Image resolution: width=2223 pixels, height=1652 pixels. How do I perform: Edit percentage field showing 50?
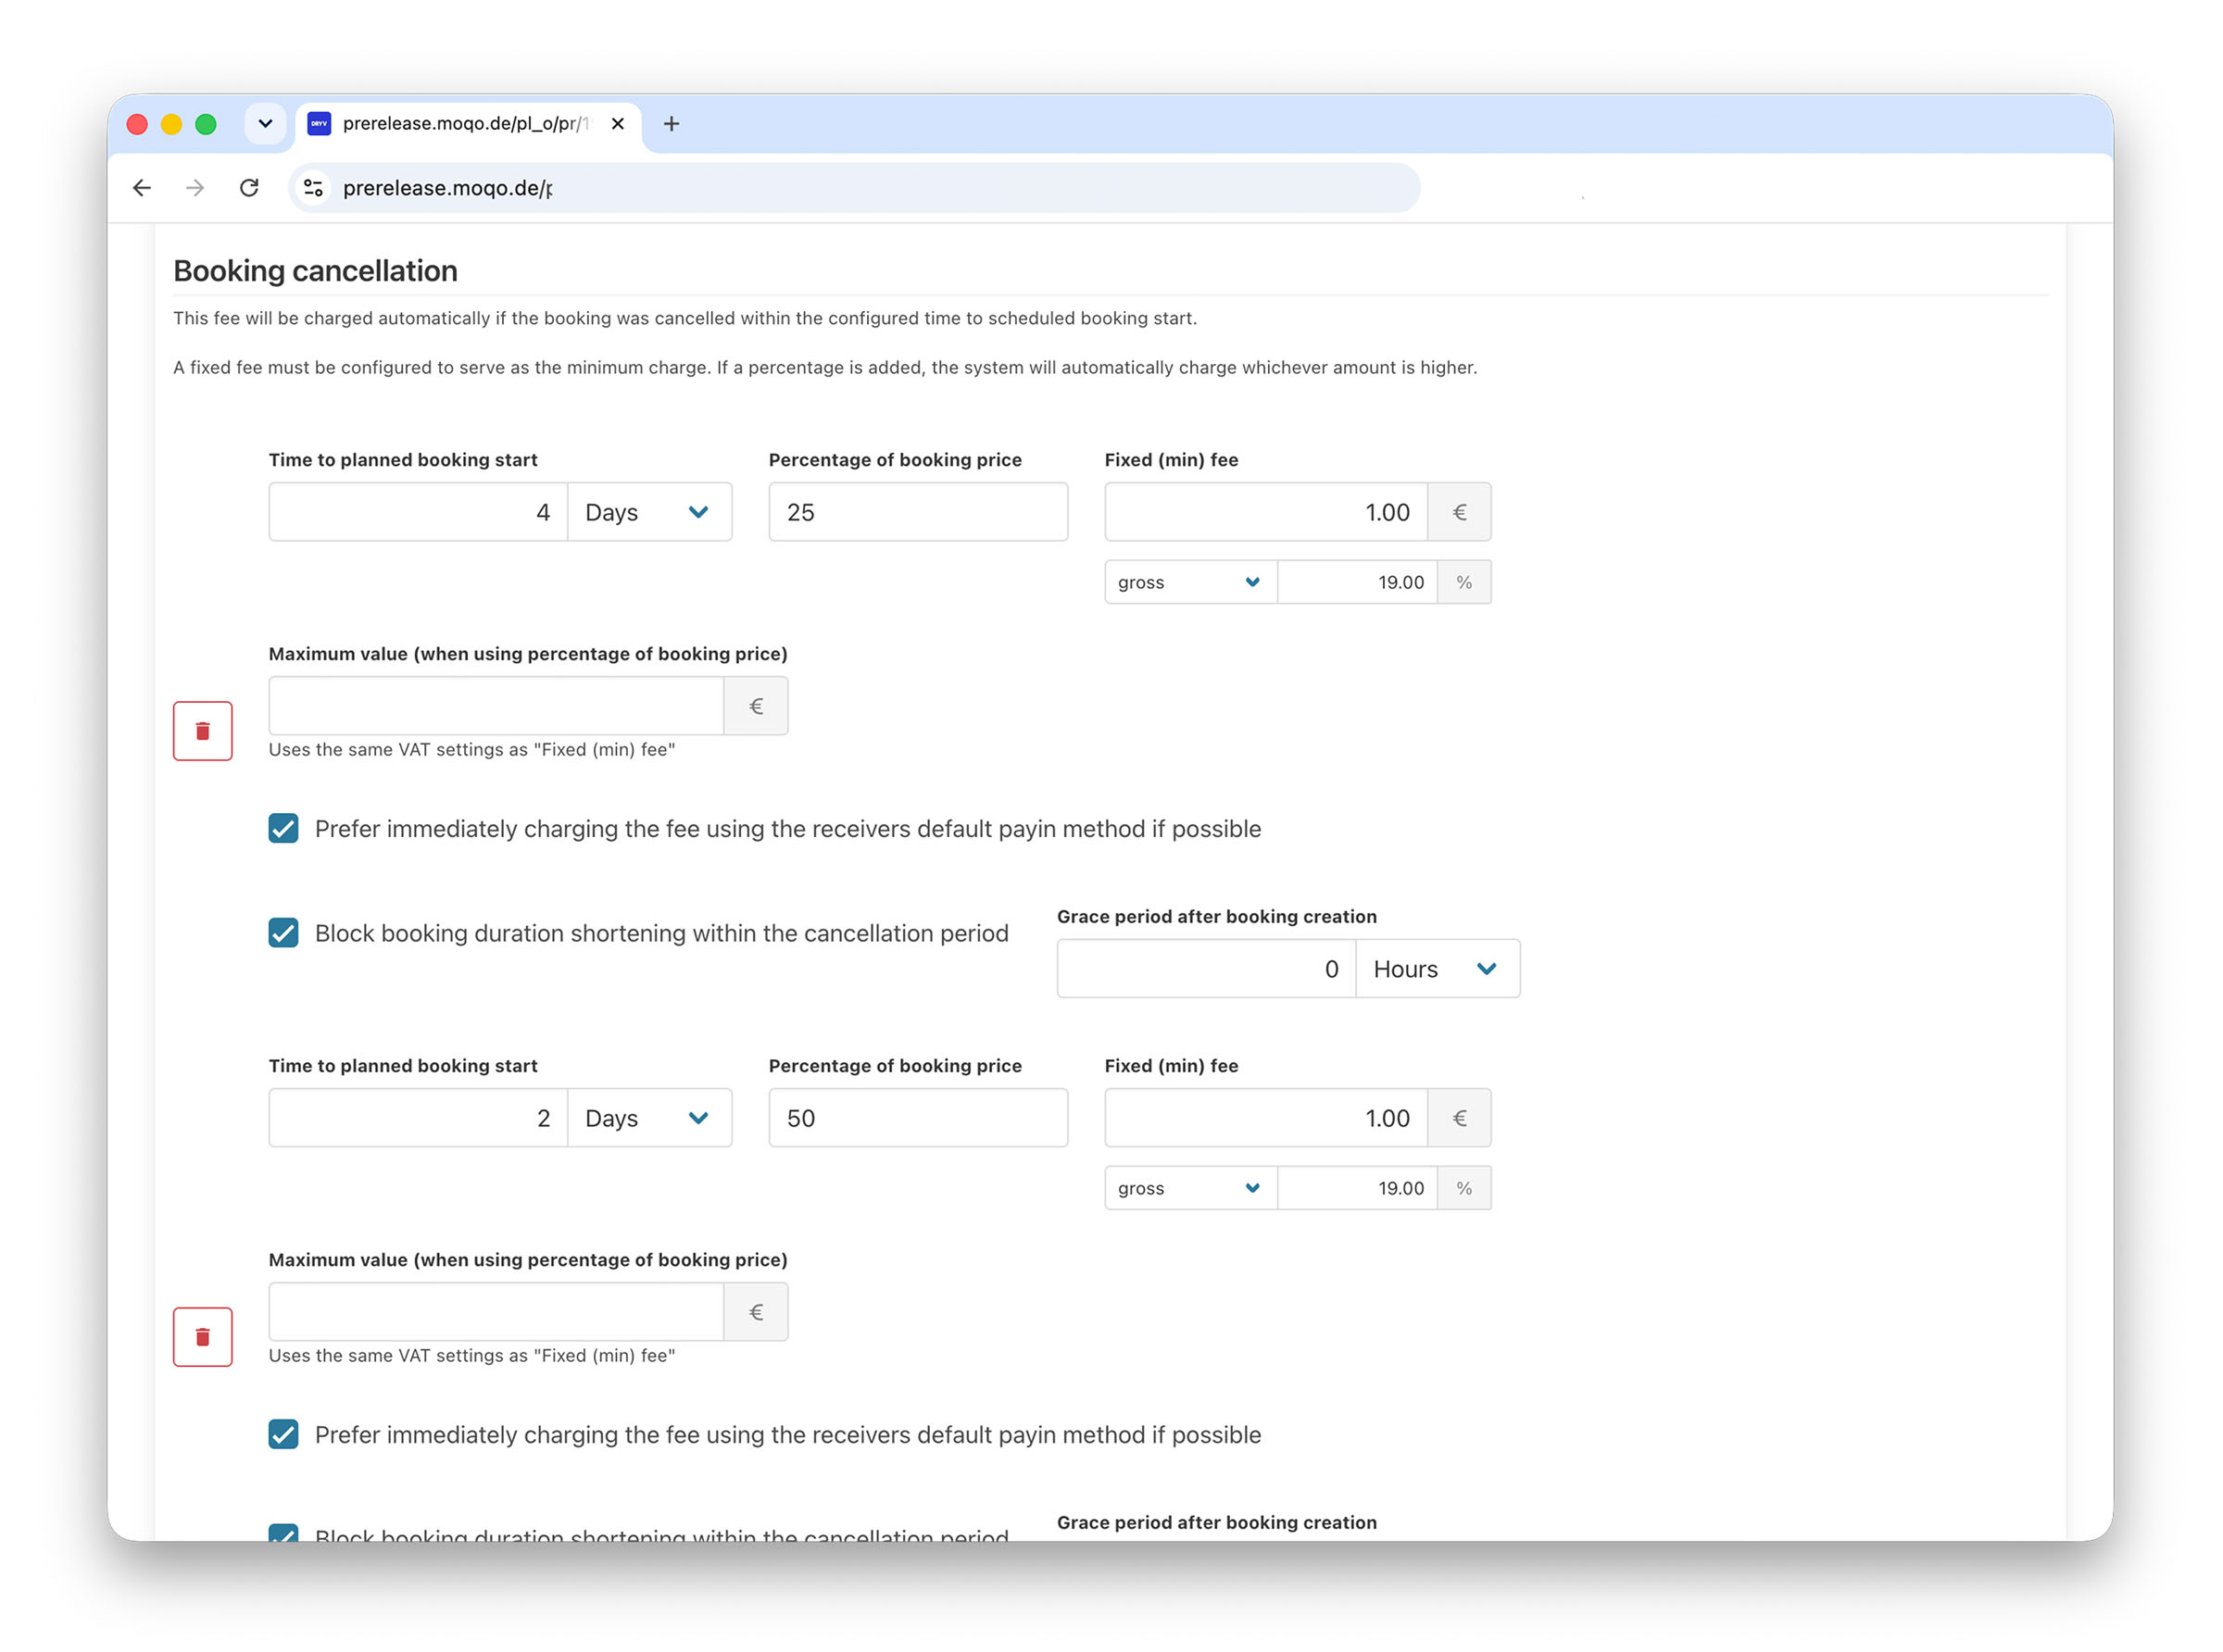pyautogui.click(x=918, y=1118)
